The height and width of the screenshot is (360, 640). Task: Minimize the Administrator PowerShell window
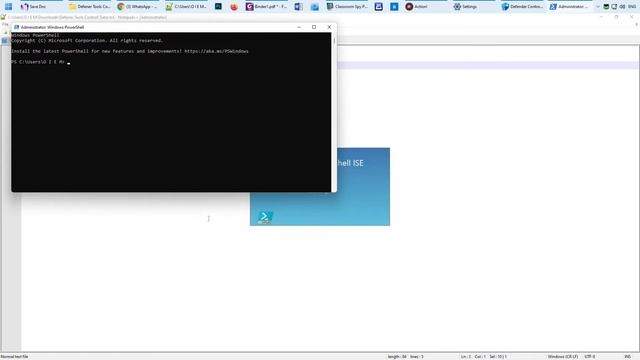click(x=299, y=27)
